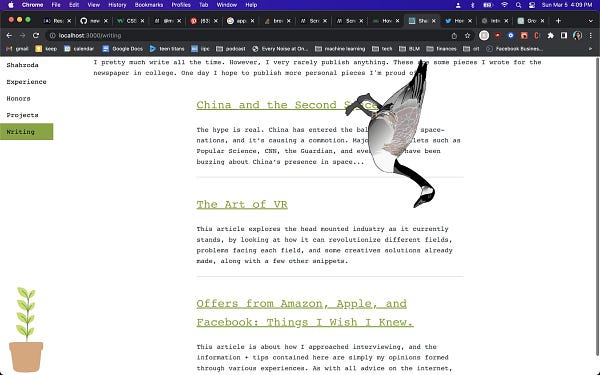600x375 pixels.
Task: Expand the machine learning bookmarks folder
Action: (340, 49)
